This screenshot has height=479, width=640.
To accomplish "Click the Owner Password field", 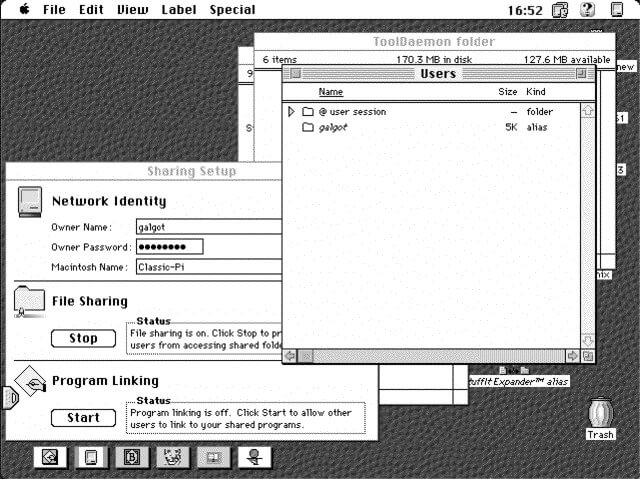I will point(168,247).
